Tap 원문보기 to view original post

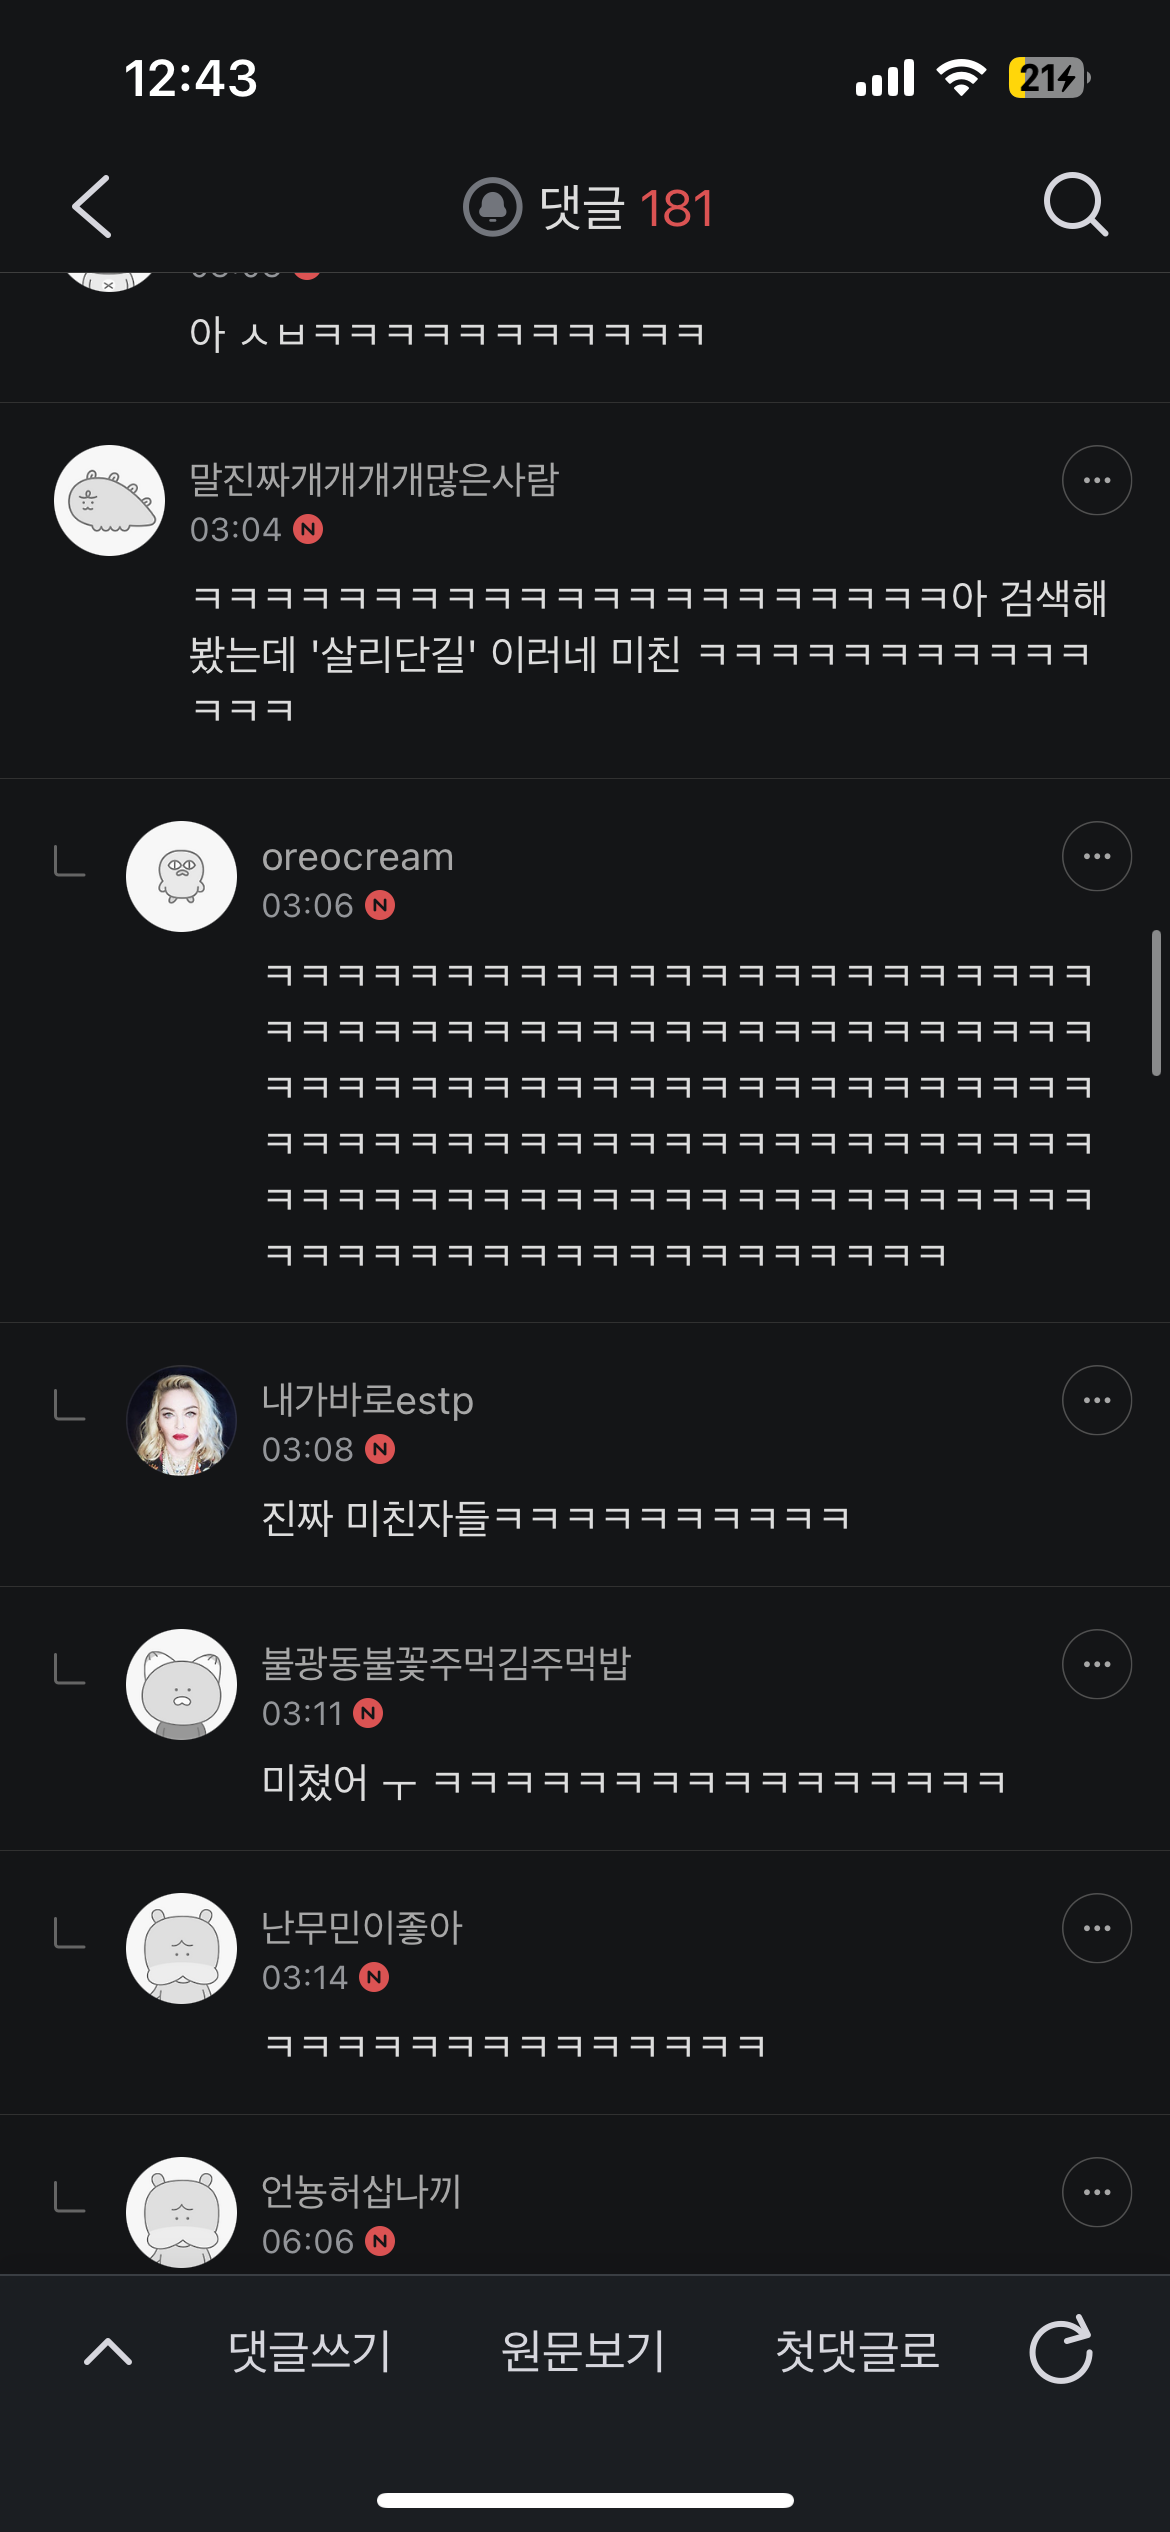(x=583, y=2350)
